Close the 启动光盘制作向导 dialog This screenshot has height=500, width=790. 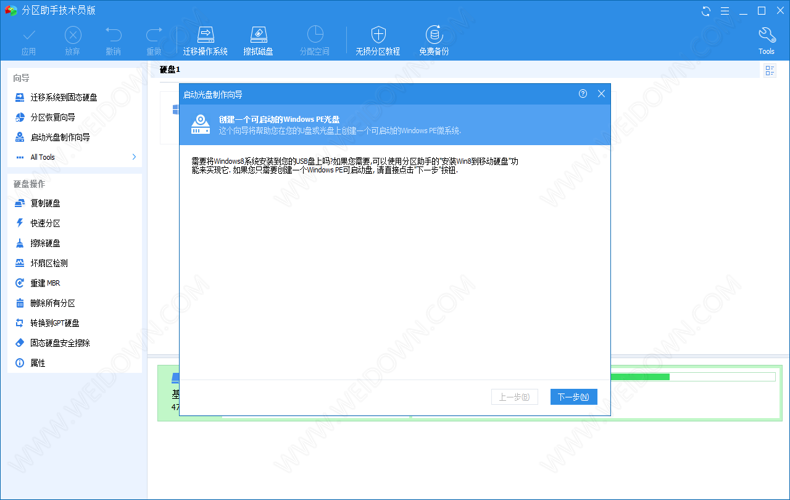point(601,93)
